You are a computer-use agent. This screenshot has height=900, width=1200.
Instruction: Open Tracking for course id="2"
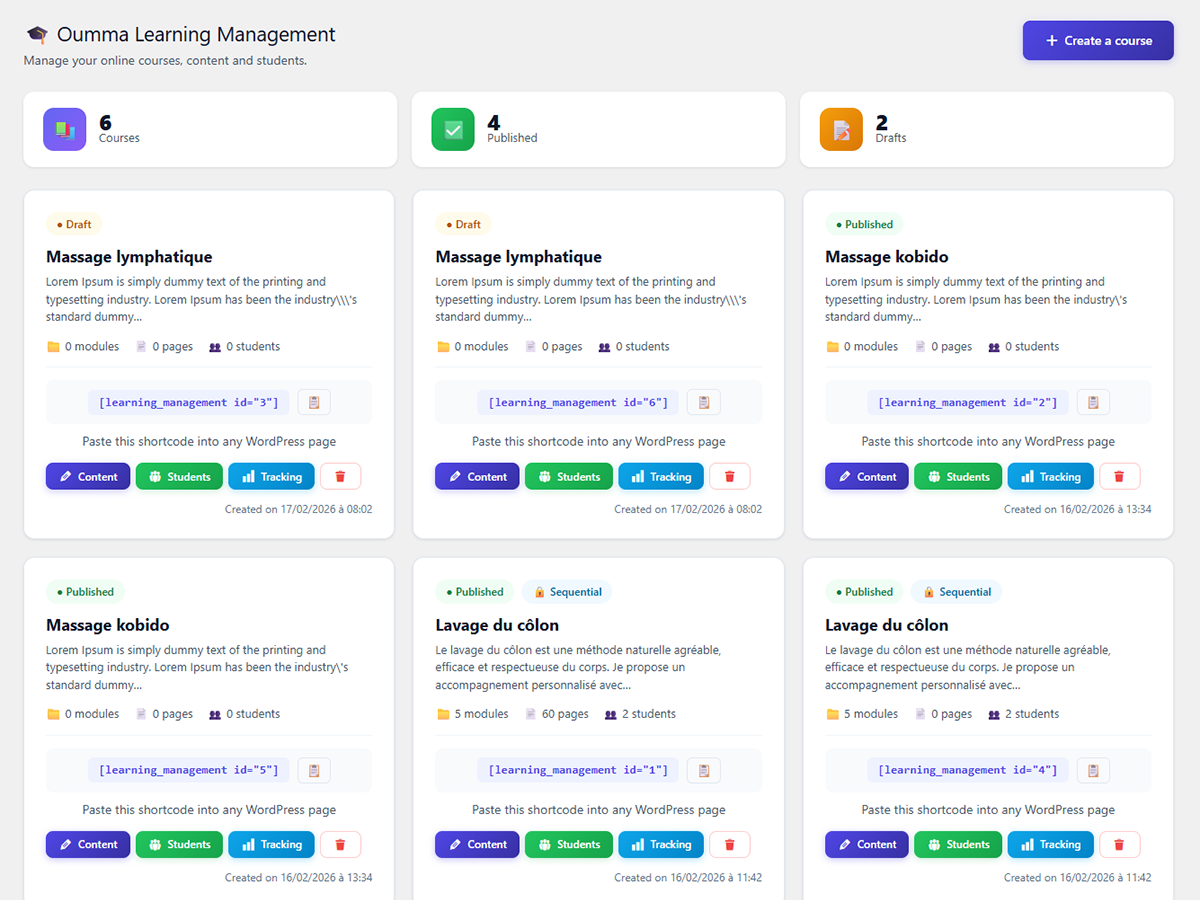point(1050,477)
